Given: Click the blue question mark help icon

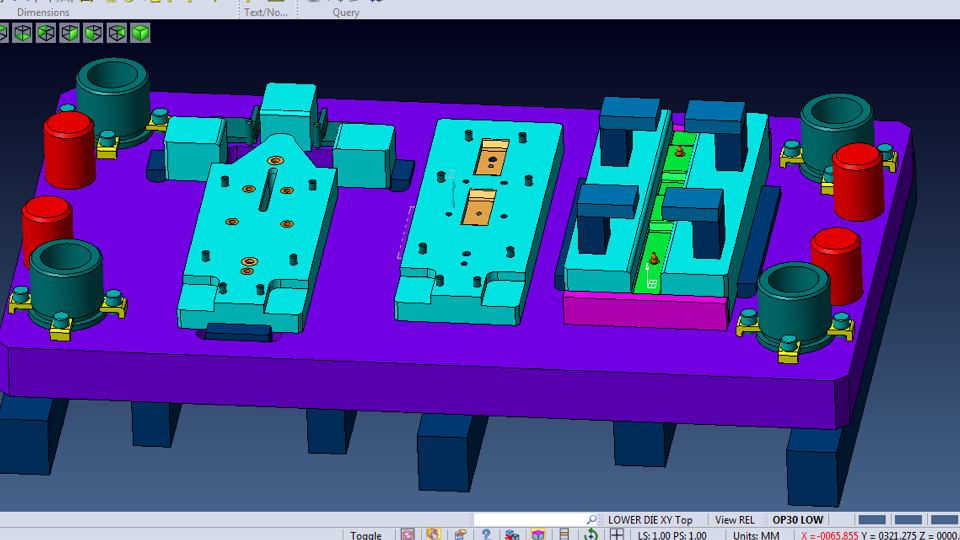Looking at the screenshot, I should 485,535.
